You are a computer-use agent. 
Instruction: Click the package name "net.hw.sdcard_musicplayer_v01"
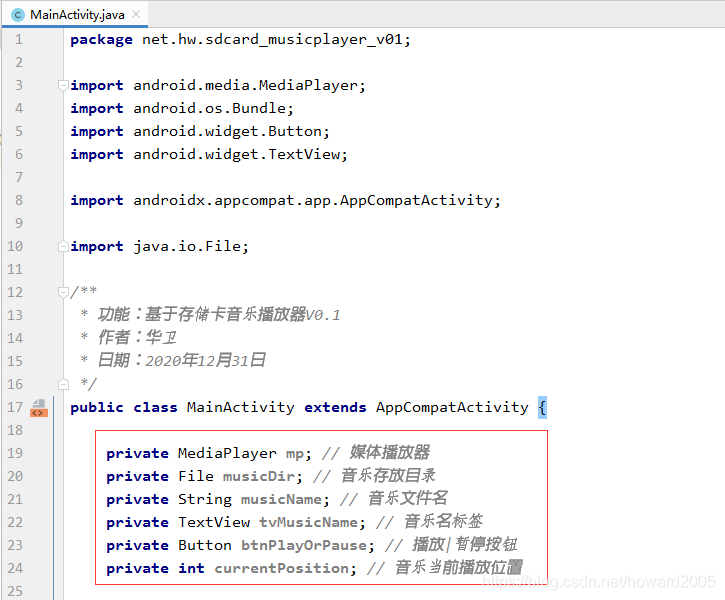pyautogui.click(x=271, y=40)
